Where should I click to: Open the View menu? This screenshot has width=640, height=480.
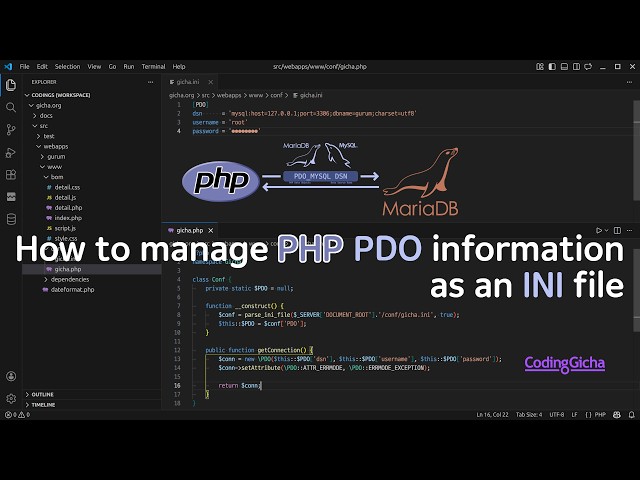[x=94, y=67]
